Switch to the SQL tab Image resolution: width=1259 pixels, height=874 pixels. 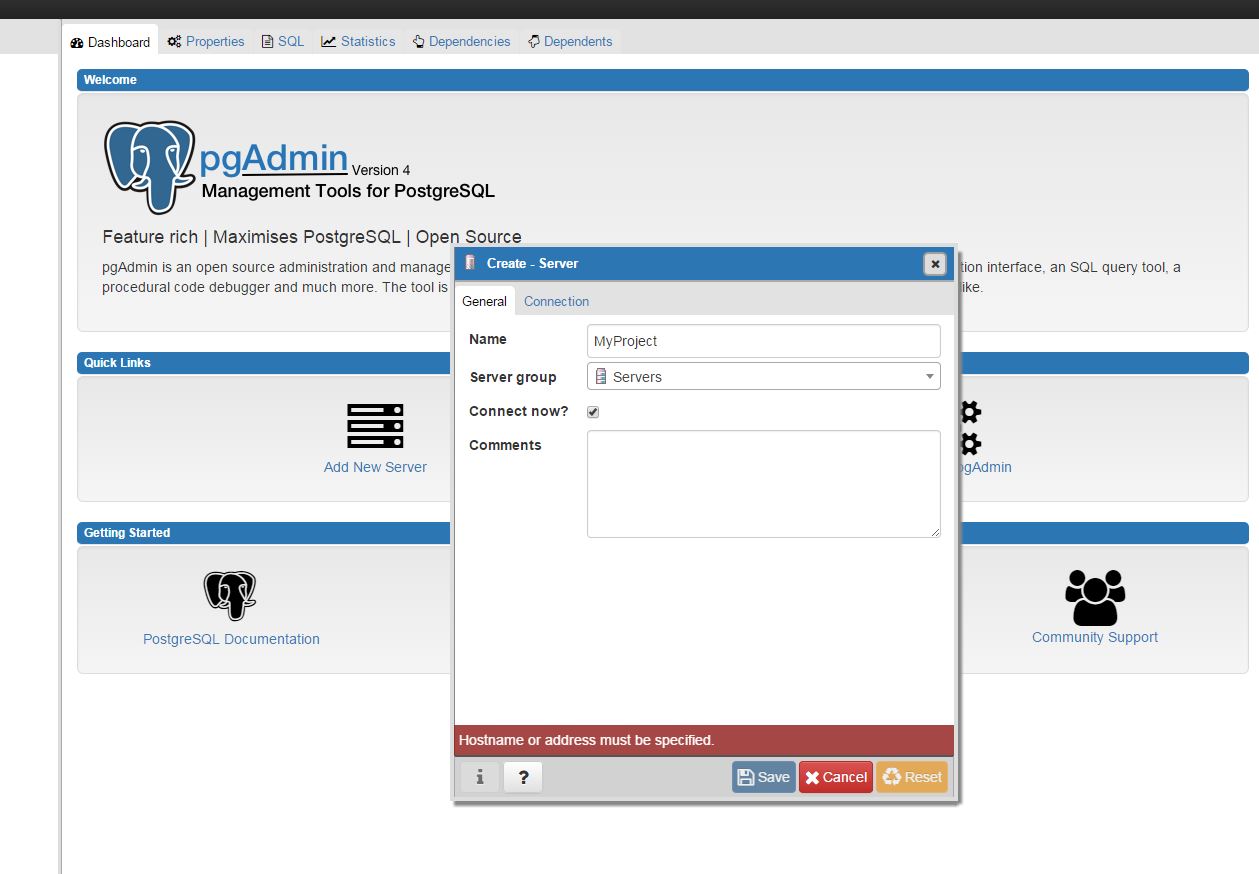283,41
